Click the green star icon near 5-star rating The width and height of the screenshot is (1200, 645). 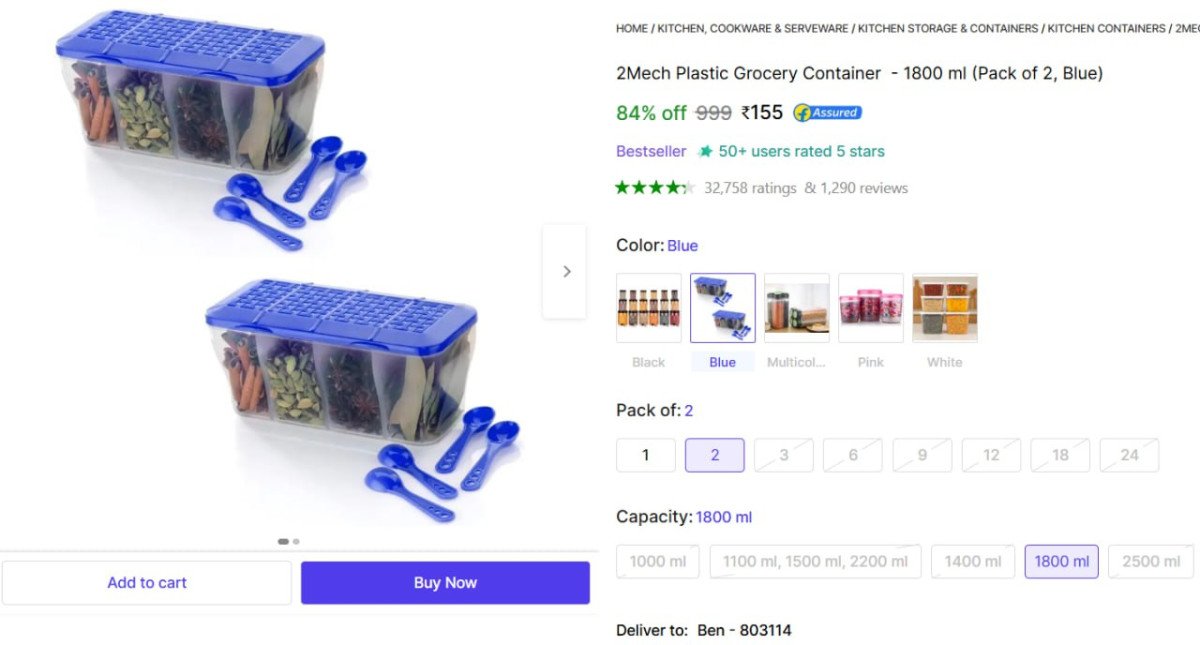706,151
